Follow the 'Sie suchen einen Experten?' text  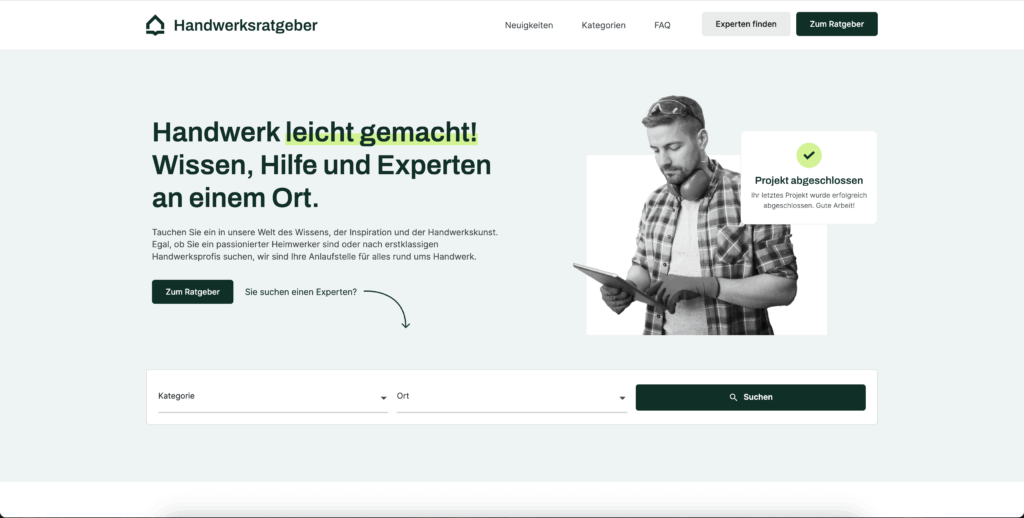(x=300, y=292)
